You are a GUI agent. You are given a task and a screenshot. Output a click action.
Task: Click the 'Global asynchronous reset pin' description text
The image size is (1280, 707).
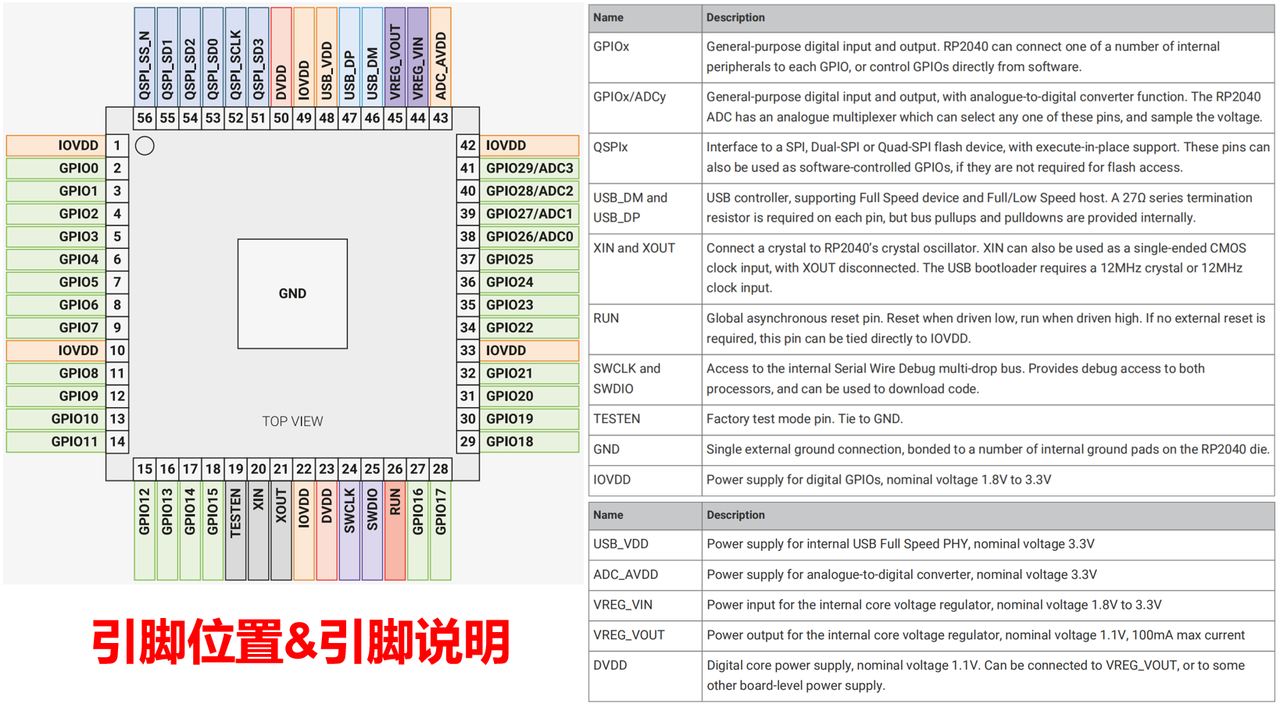tap(986, 328)
